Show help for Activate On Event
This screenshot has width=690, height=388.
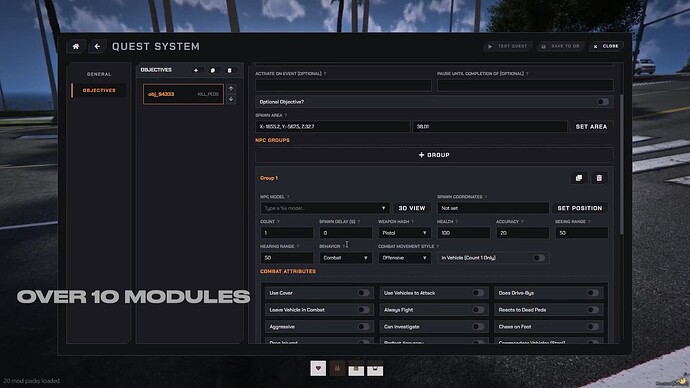[x=325, y=73]
